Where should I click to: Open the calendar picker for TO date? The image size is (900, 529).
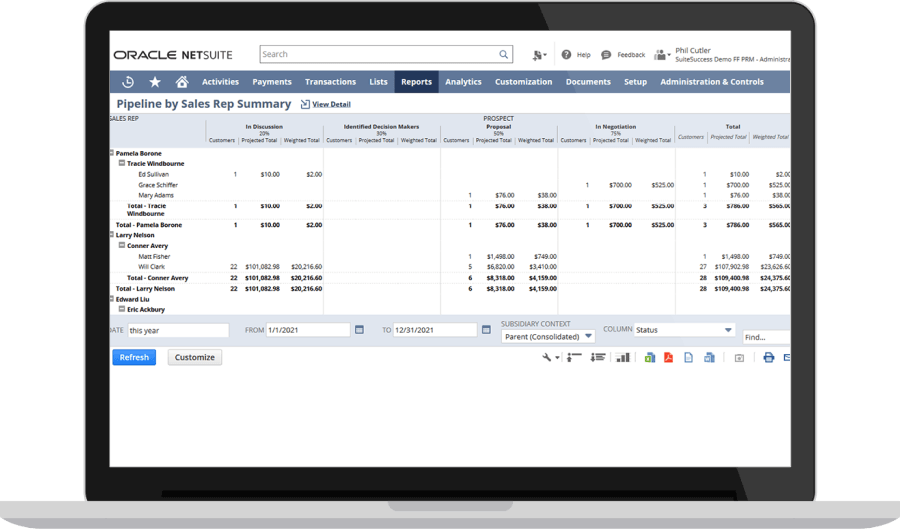486,330
